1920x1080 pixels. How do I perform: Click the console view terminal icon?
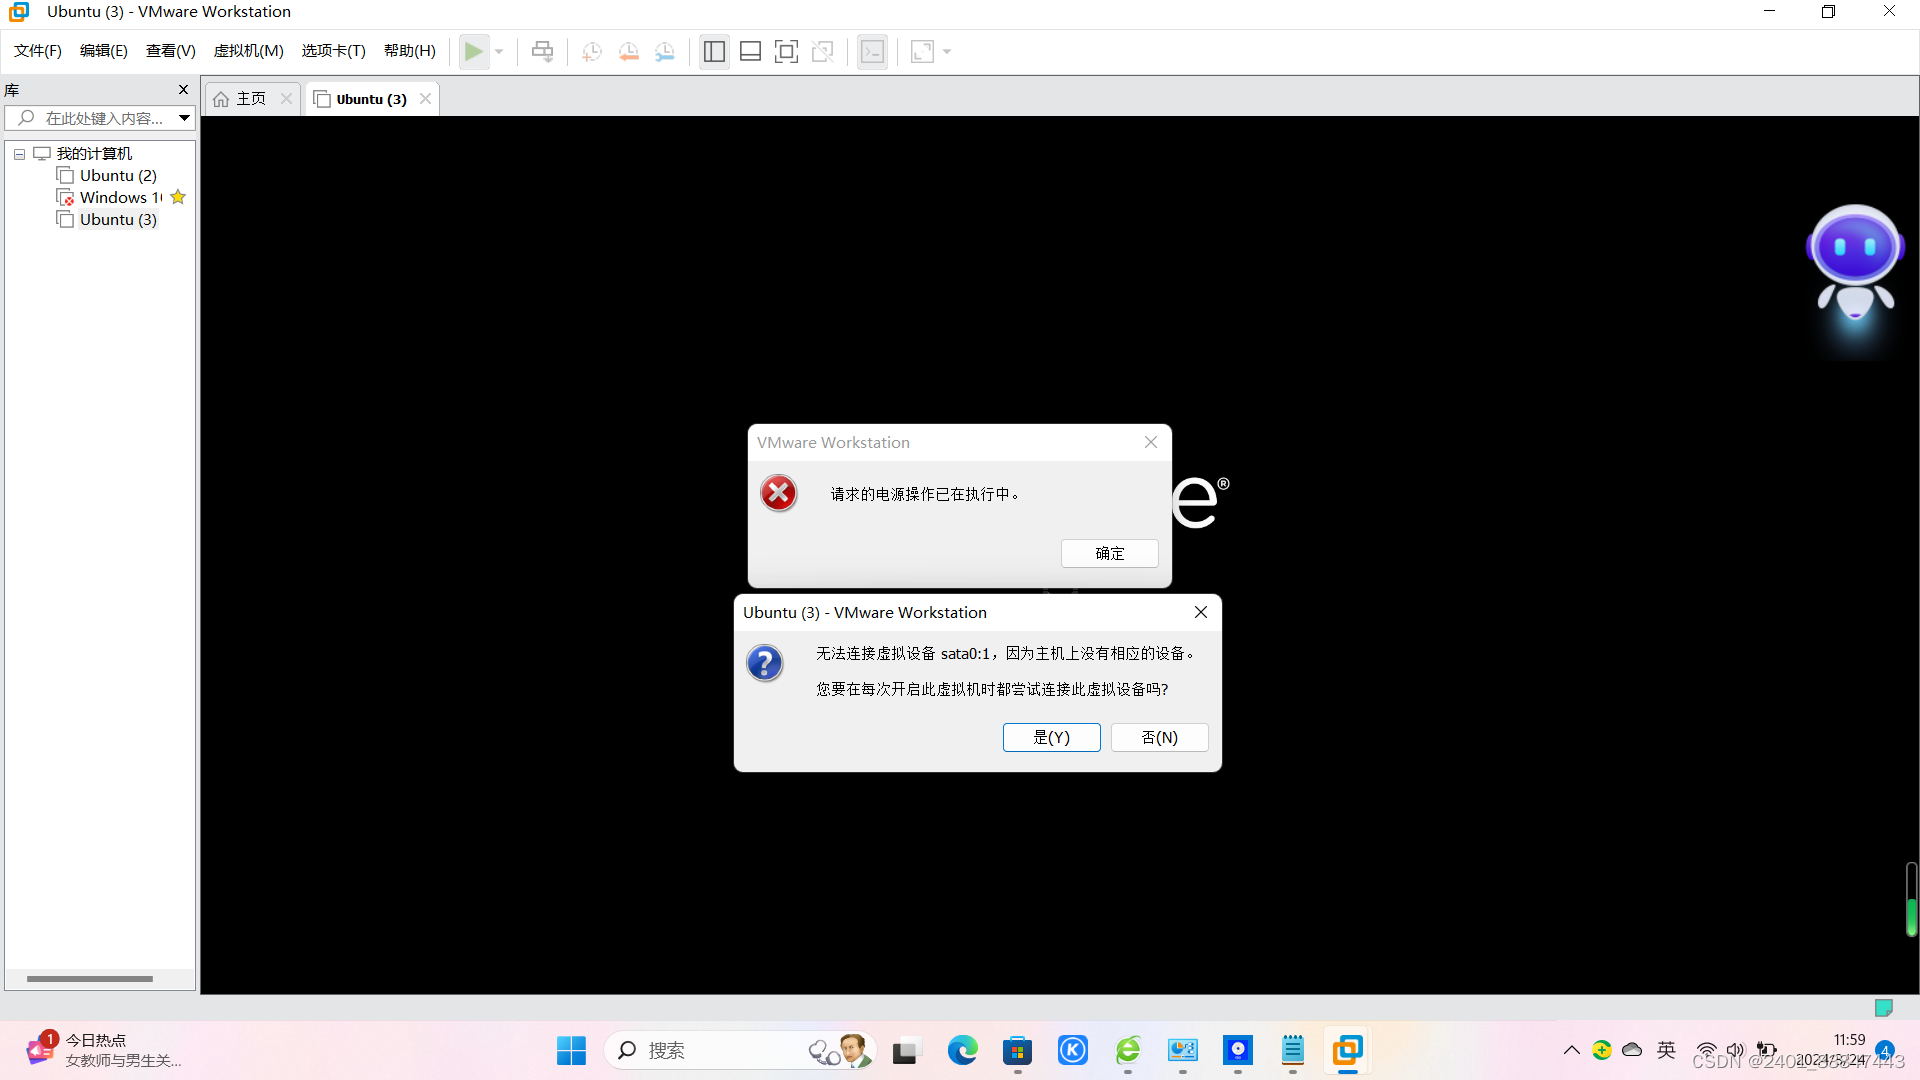872,51
